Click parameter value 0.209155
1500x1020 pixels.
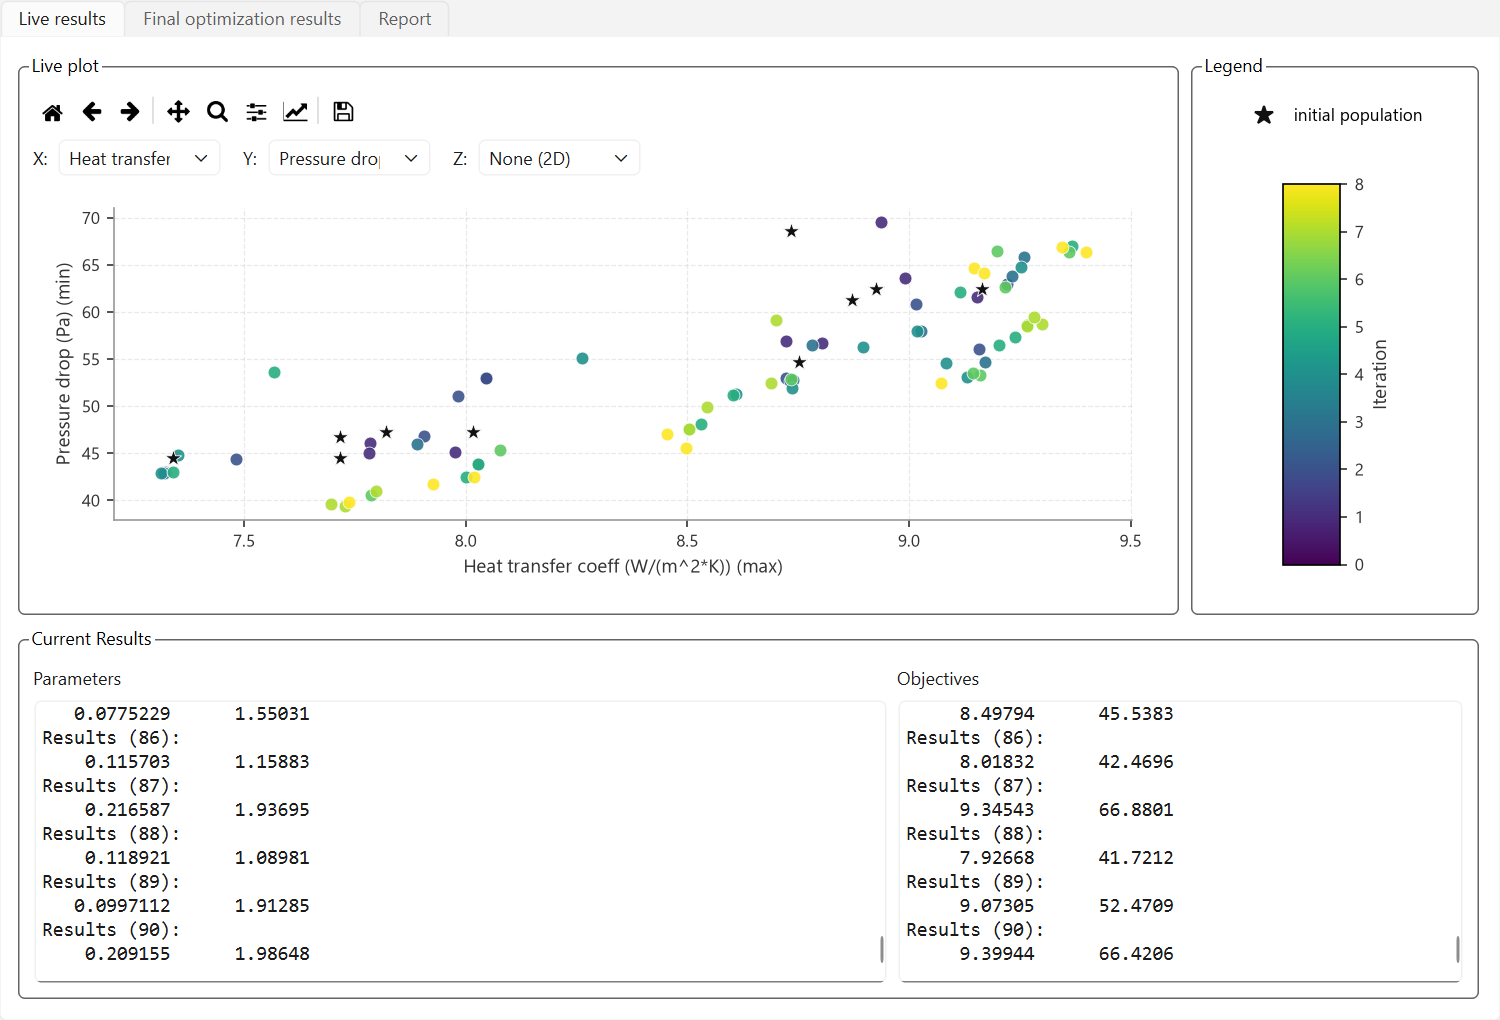coord(127,954)
